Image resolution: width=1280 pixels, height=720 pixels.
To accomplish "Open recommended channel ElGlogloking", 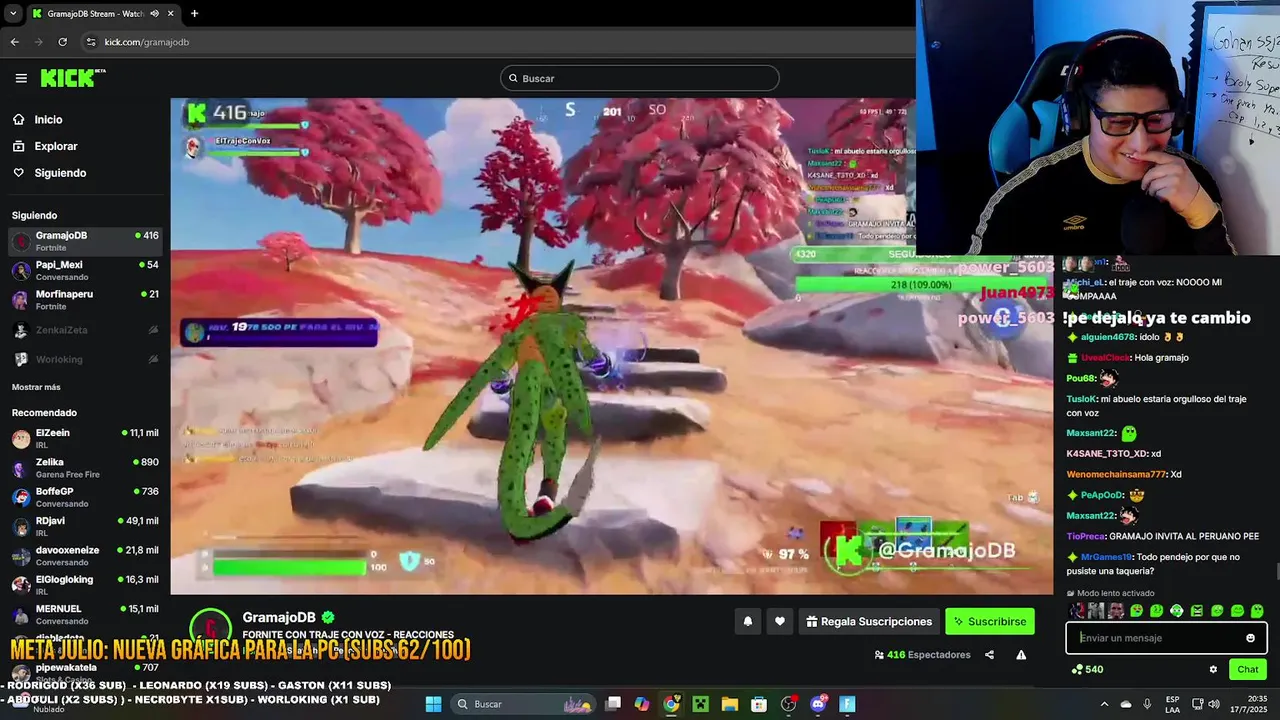I will coord(85,584).
